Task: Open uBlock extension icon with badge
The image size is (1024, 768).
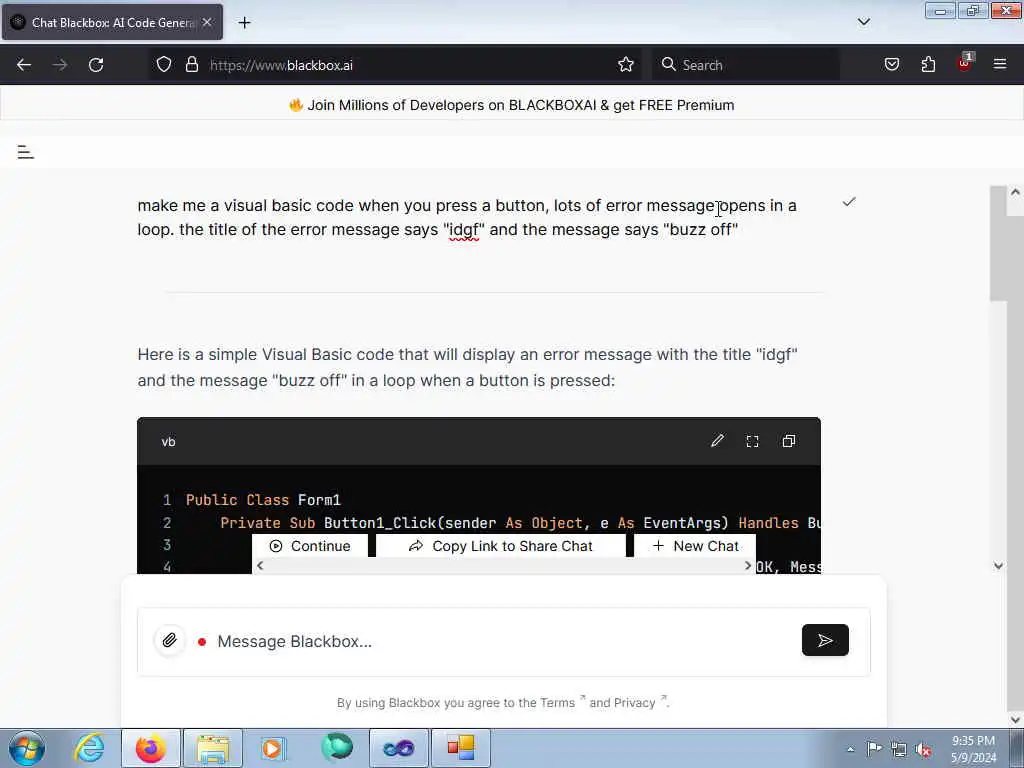Action: [965, 63]
